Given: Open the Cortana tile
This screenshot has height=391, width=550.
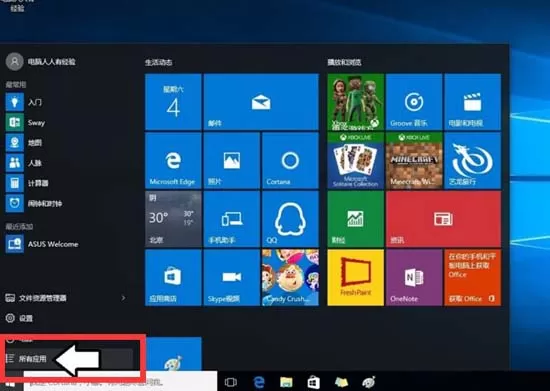Looking at the screenshot, I should (x=290, y=160).
